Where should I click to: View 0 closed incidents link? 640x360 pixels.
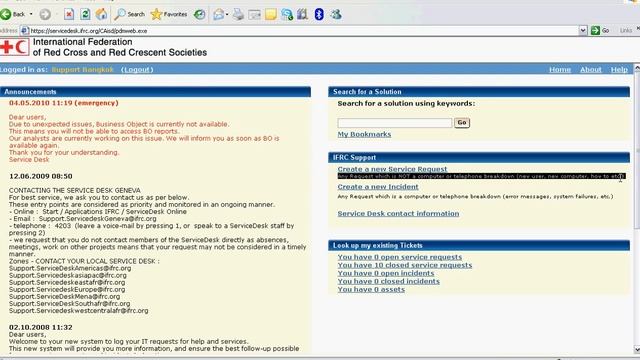tap(389, 281)
